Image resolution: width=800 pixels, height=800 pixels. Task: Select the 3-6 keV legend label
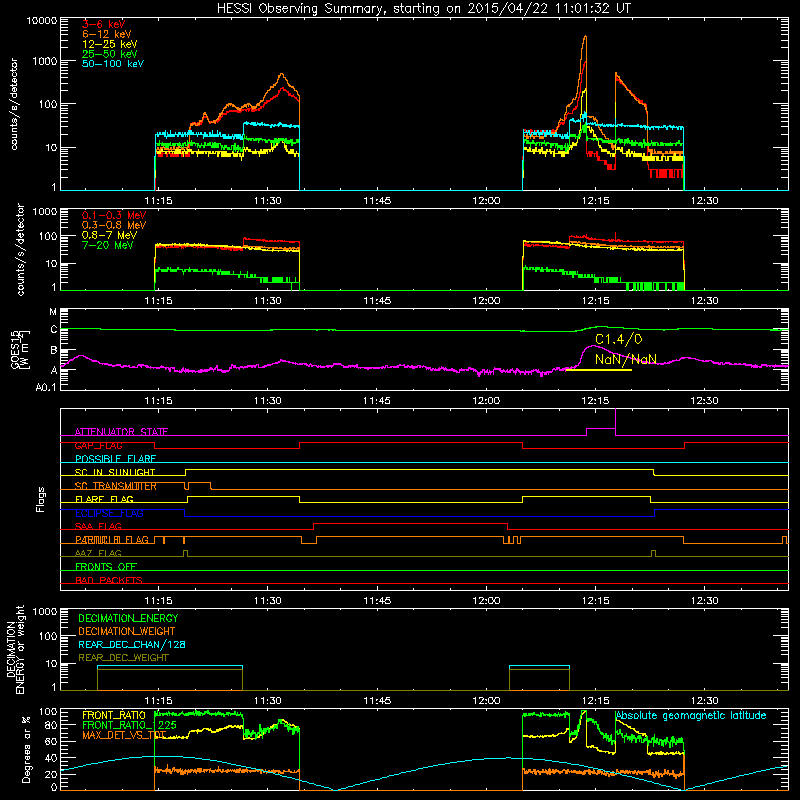click(x=103, y=24)
